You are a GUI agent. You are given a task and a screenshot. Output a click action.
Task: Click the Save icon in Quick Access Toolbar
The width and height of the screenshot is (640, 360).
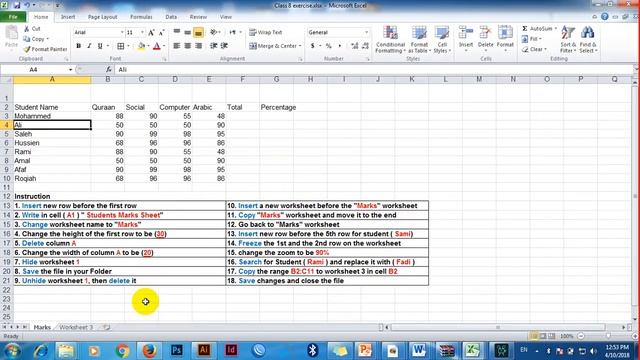coord(17,5)
